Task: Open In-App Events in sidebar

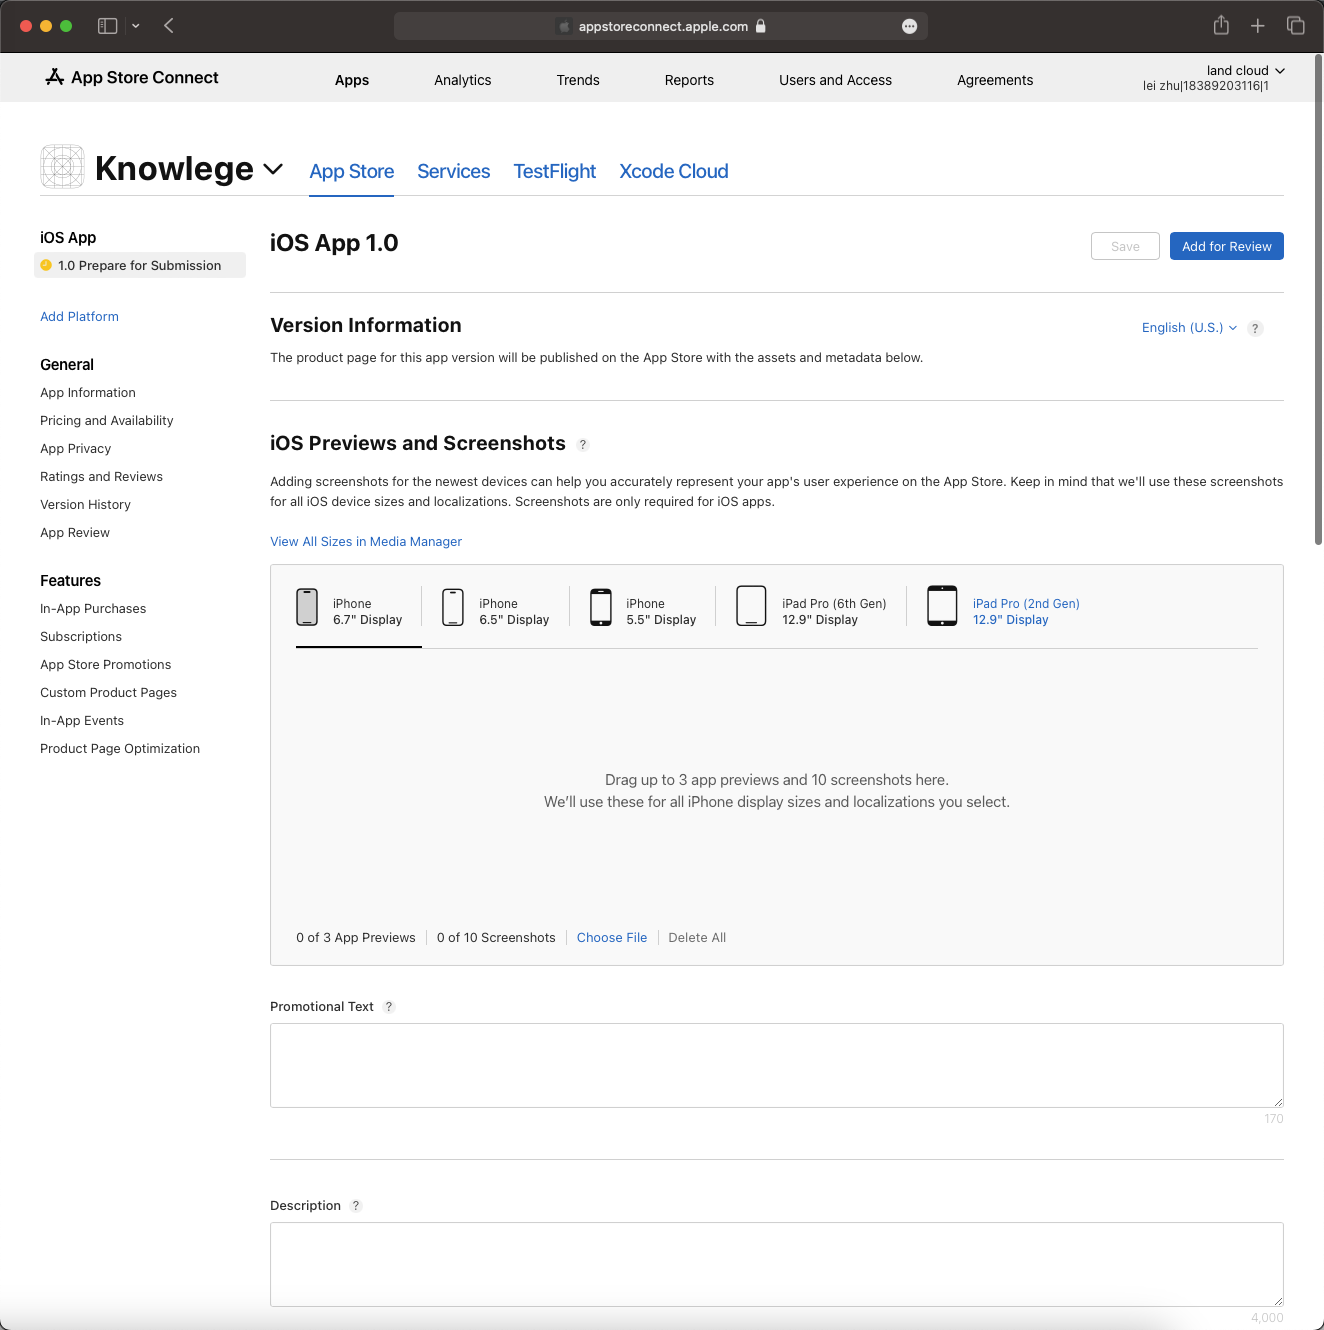Action: [82, 721]
